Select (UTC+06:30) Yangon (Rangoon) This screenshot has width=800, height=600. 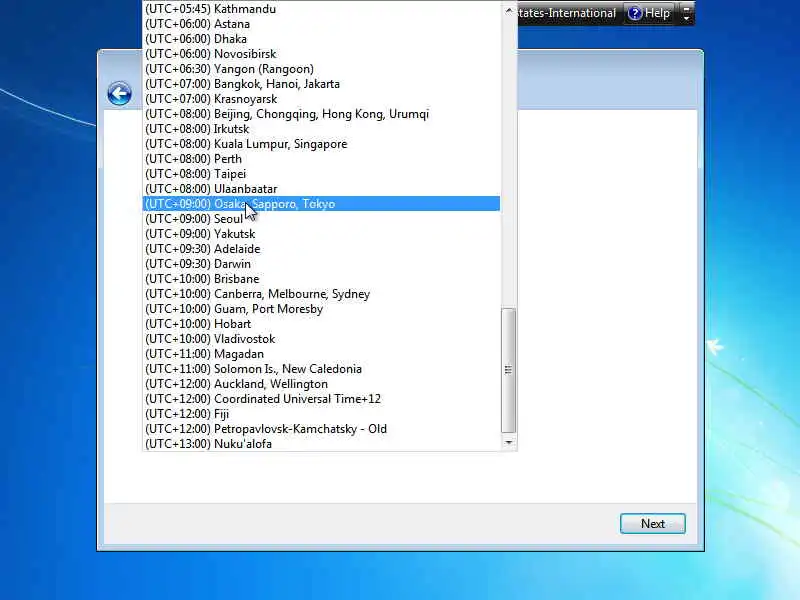click(x=321, y=69)
